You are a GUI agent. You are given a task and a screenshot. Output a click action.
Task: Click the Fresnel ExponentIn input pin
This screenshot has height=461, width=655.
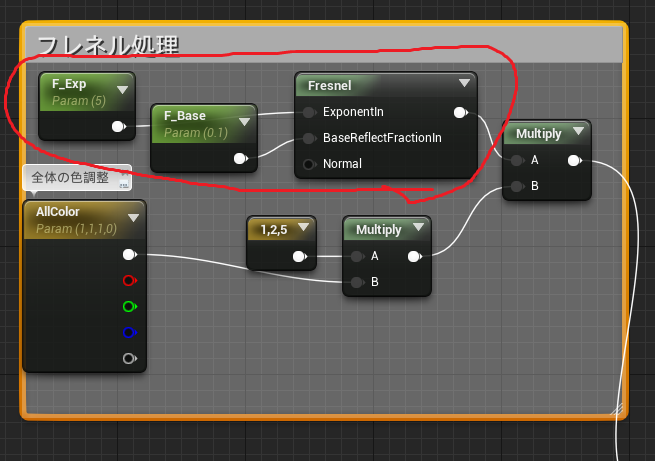pyautogui.click(x=310, y=112)
